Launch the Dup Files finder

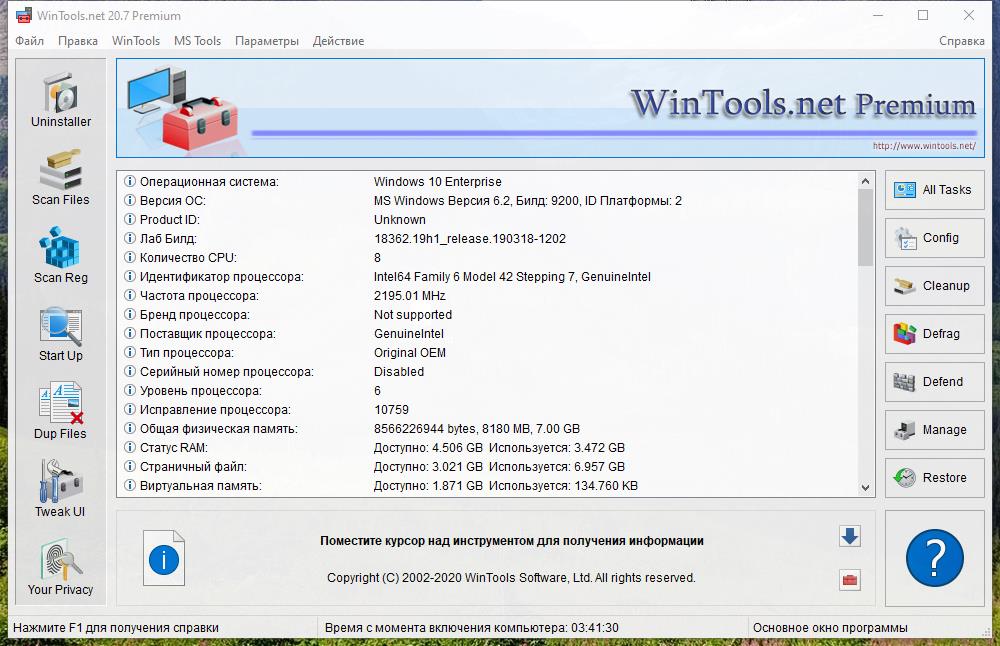[61, 412]
